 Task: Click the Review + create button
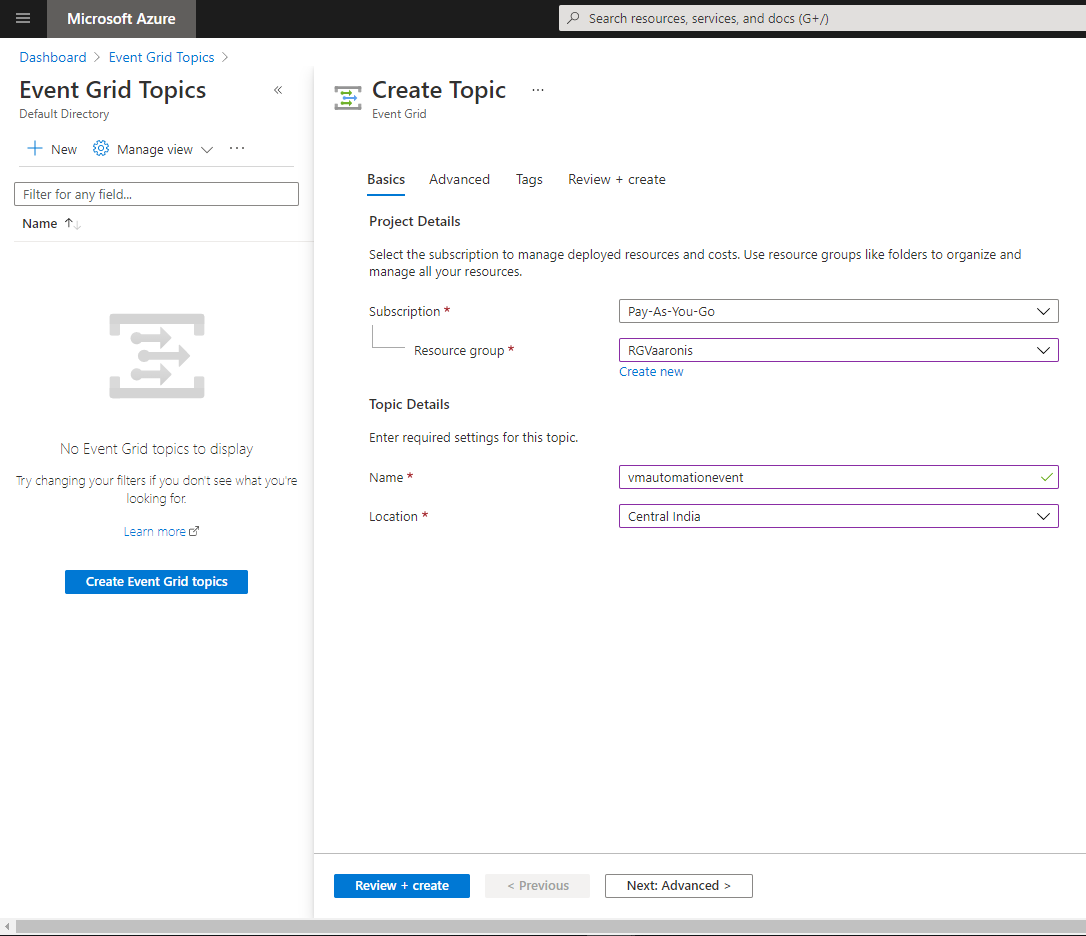click(402, 885)
